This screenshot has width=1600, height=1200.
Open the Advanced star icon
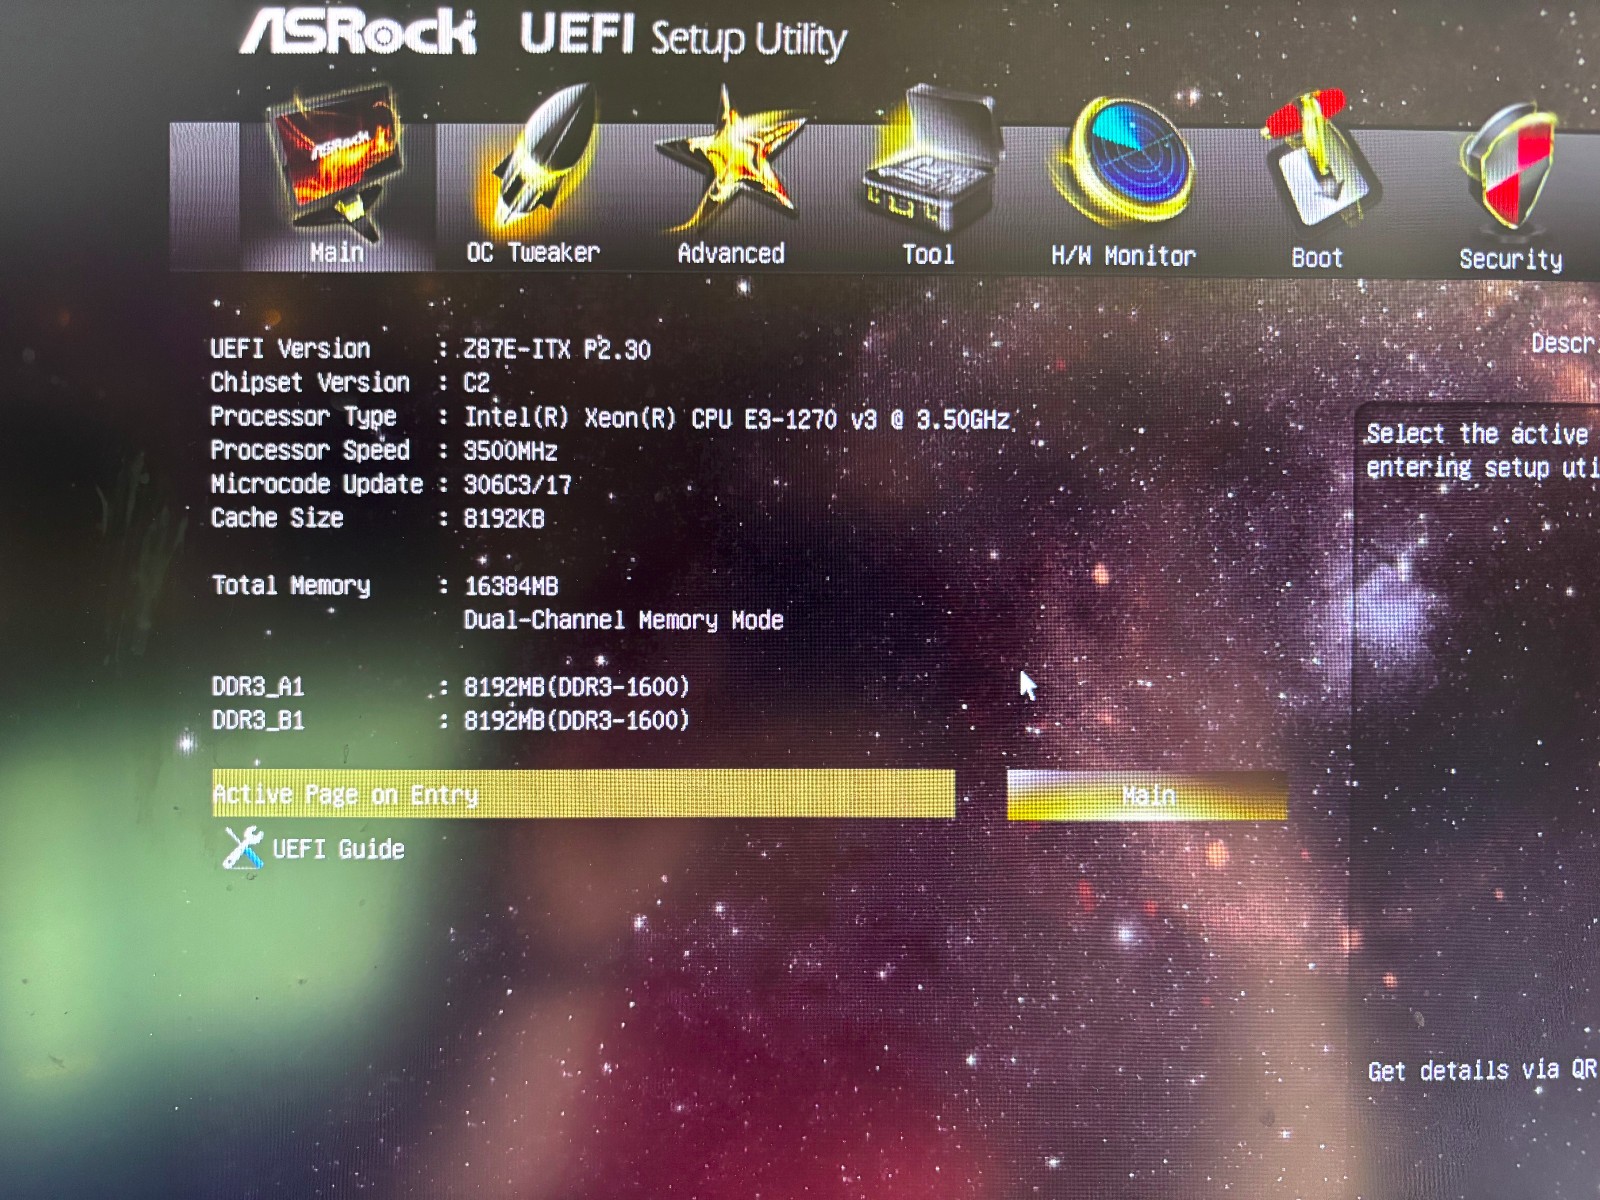tap(730, 162)
